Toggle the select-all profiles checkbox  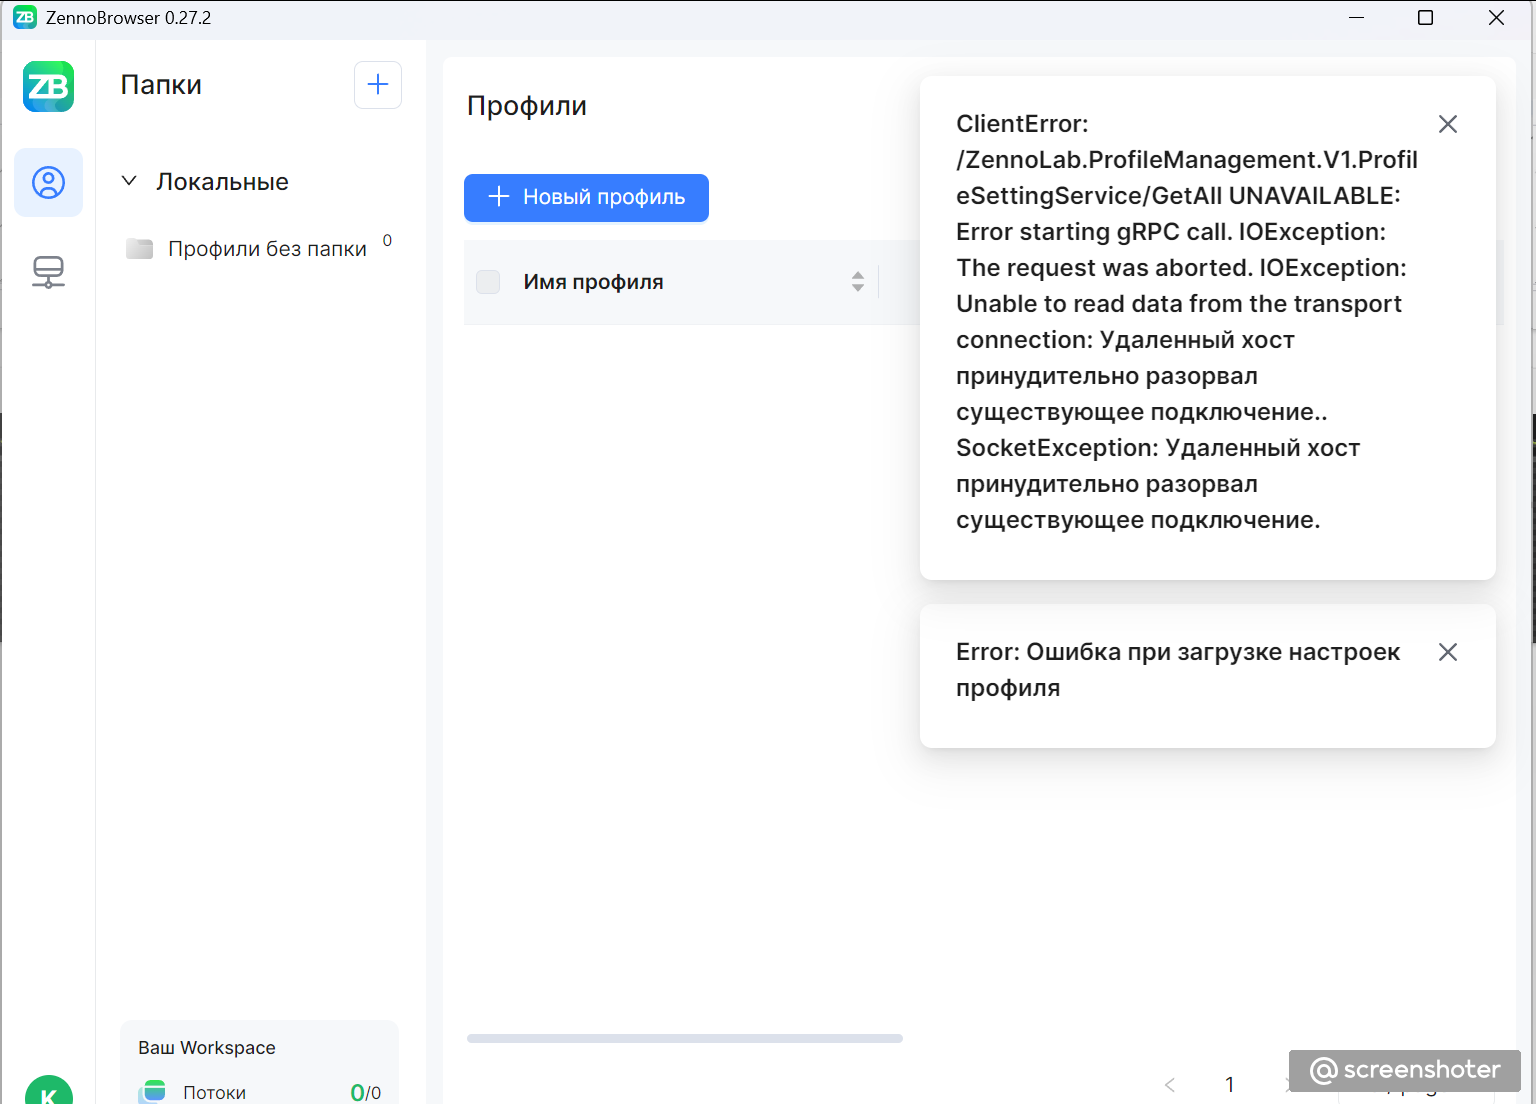click(488, 282)
